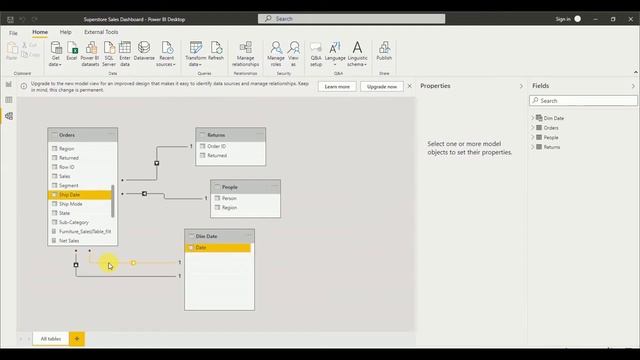Expand Returns in Fields list

pyautogui.click(x=533, y=147)
